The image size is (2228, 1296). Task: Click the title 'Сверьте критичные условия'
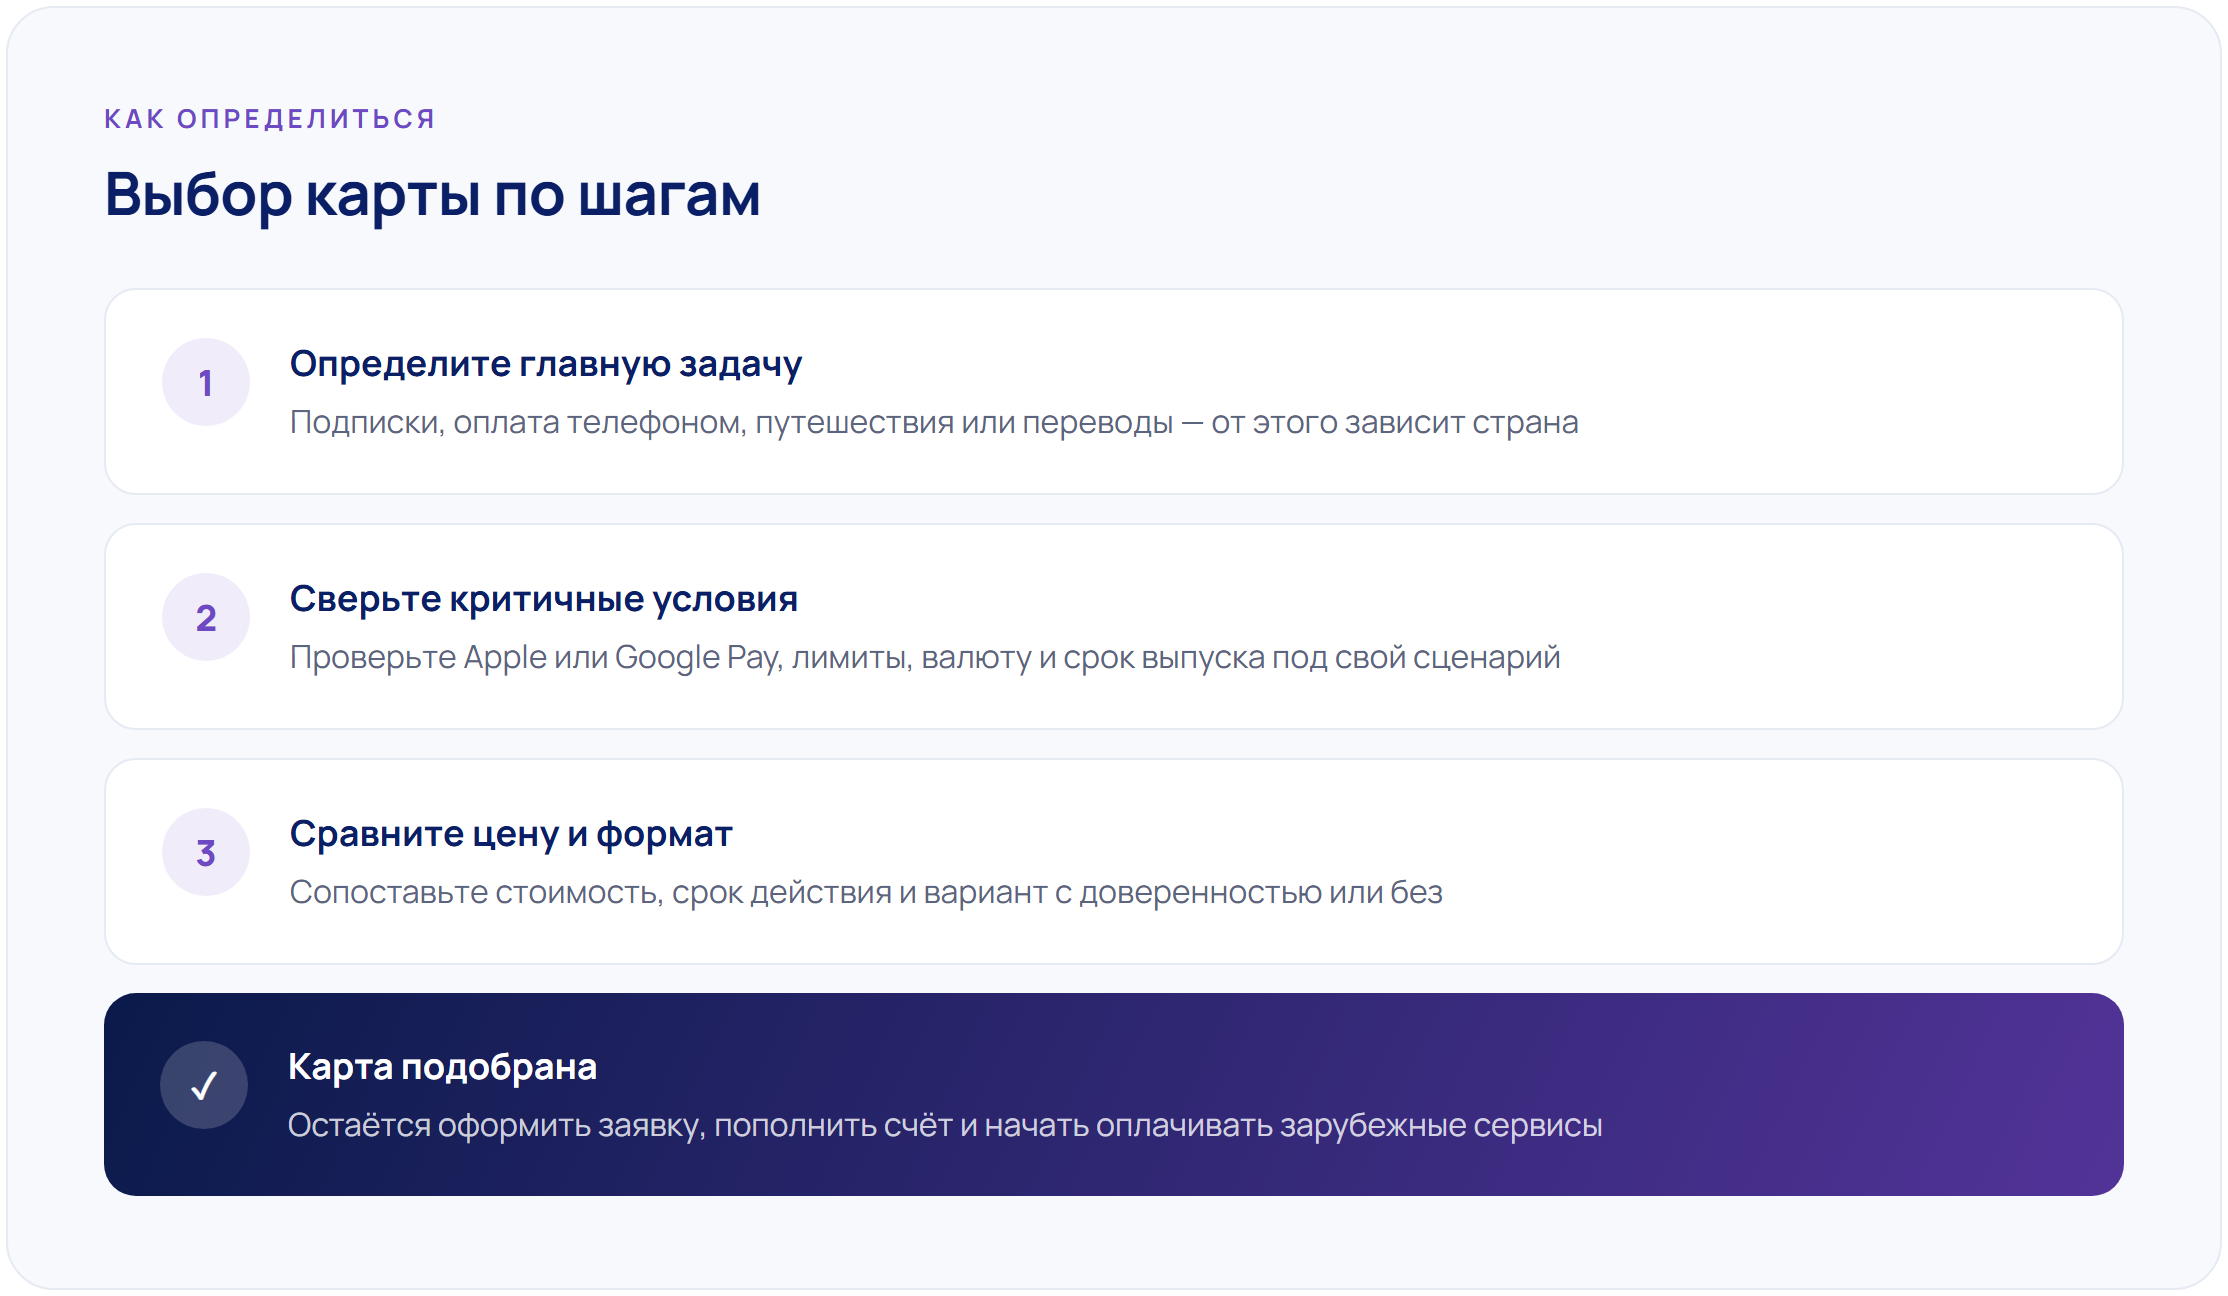tap(544, 599)
